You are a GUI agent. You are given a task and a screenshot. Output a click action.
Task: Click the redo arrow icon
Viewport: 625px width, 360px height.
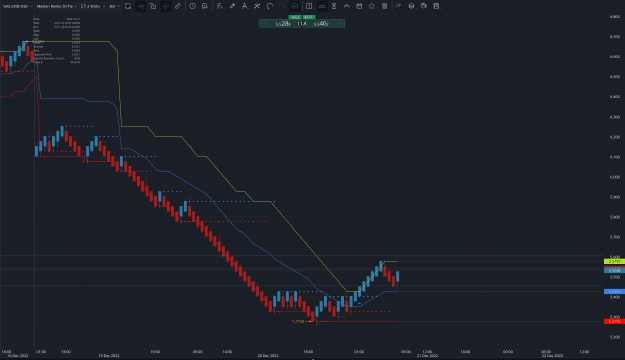[x=282, y=6]
